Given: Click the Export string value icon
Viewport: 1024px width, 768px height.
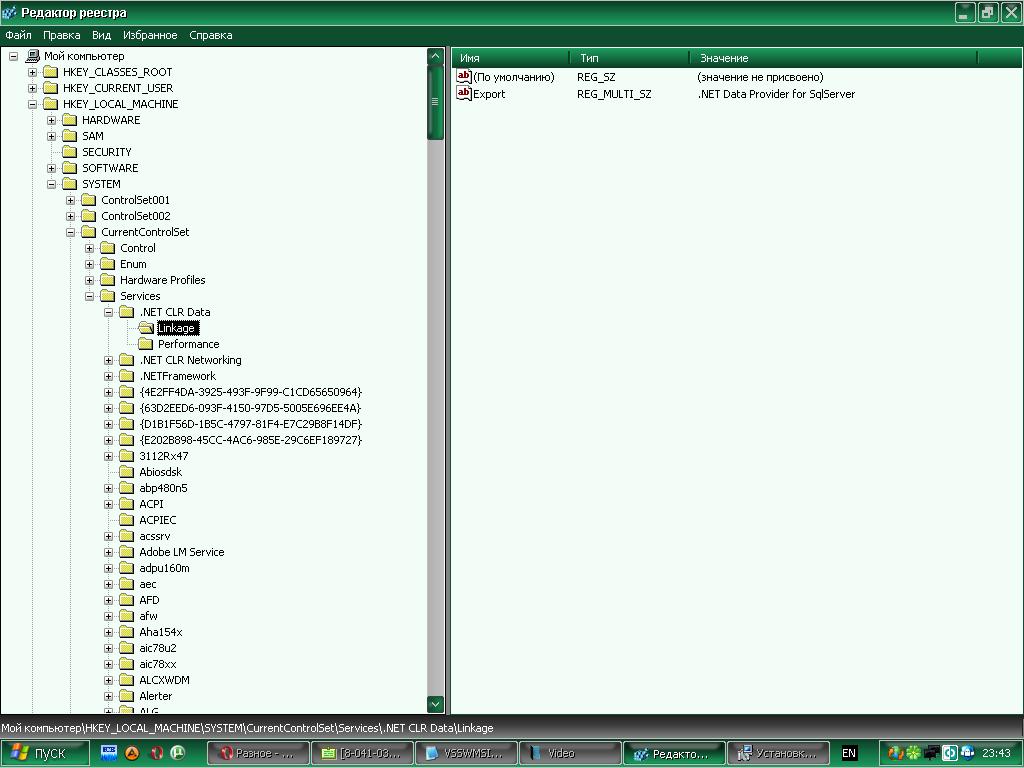Looking at the screenshot, I should click(x=464, y=94).
